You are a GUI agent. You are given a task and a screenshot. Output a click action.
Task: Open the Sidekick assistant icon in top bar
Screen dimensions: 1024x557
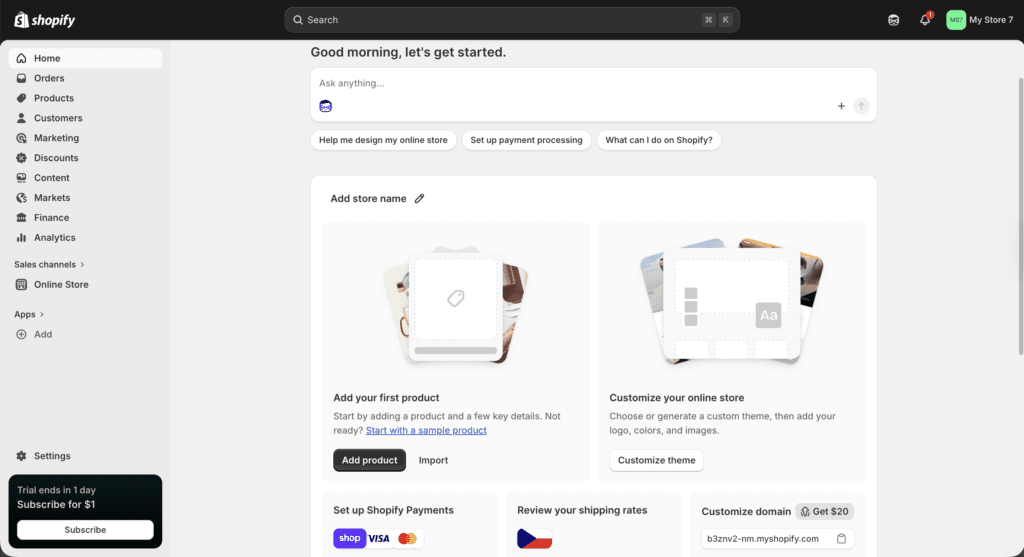point(893,20)
